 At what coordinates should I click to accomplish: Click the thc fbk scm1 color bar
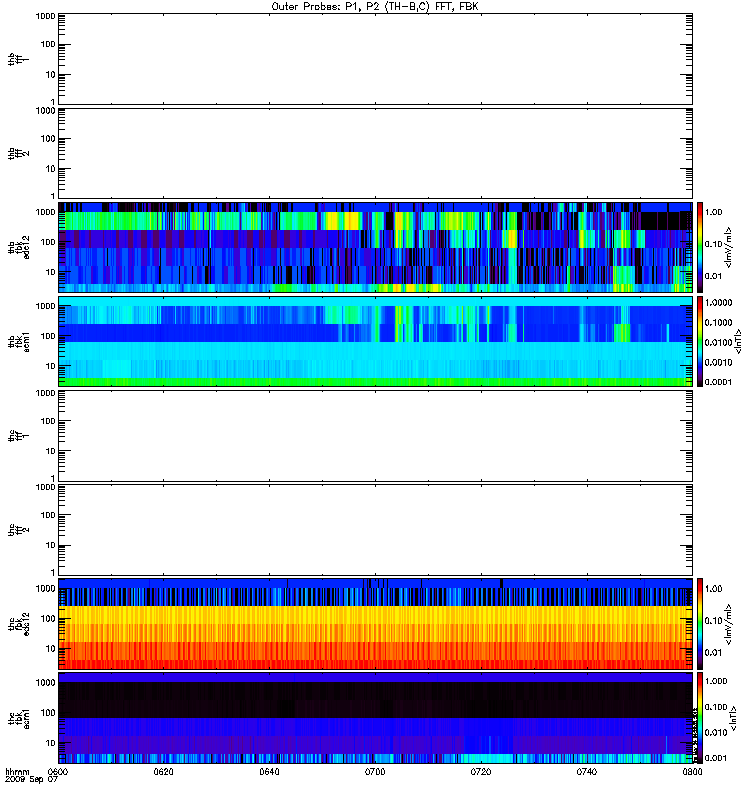pyautogui.click(x=700, y=718)
